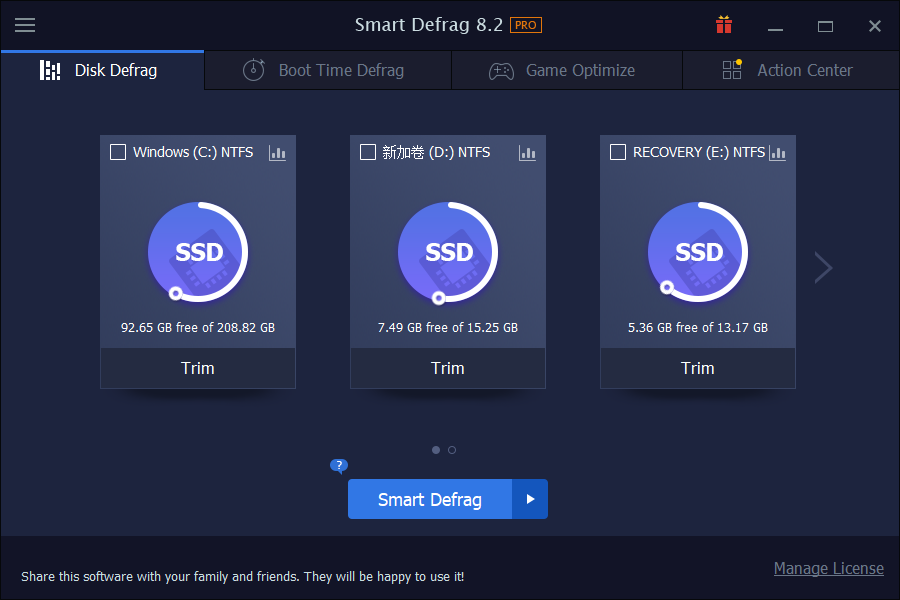Click the question mark help icon

coord(338,466)
